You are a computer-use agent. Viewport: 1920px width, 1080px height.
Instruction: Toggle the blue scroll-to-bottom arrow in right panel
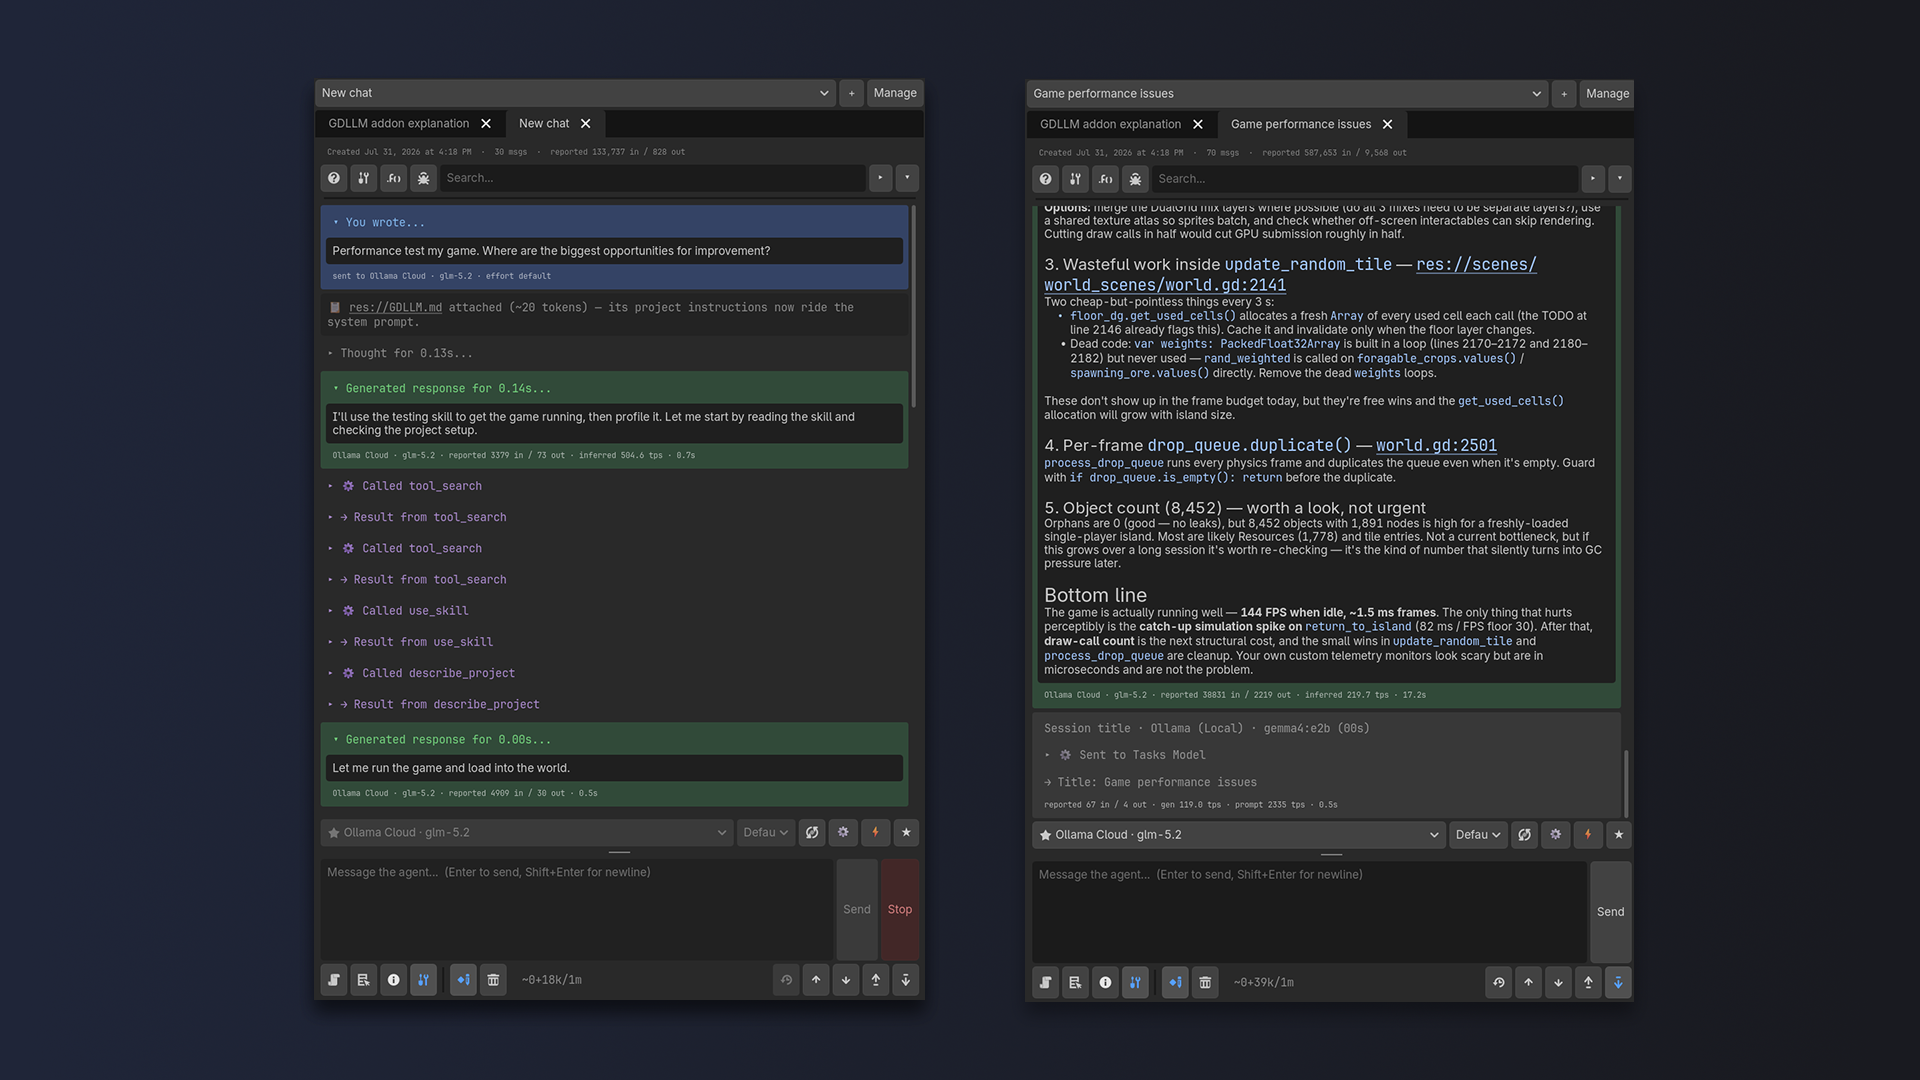pos(1618,982)
